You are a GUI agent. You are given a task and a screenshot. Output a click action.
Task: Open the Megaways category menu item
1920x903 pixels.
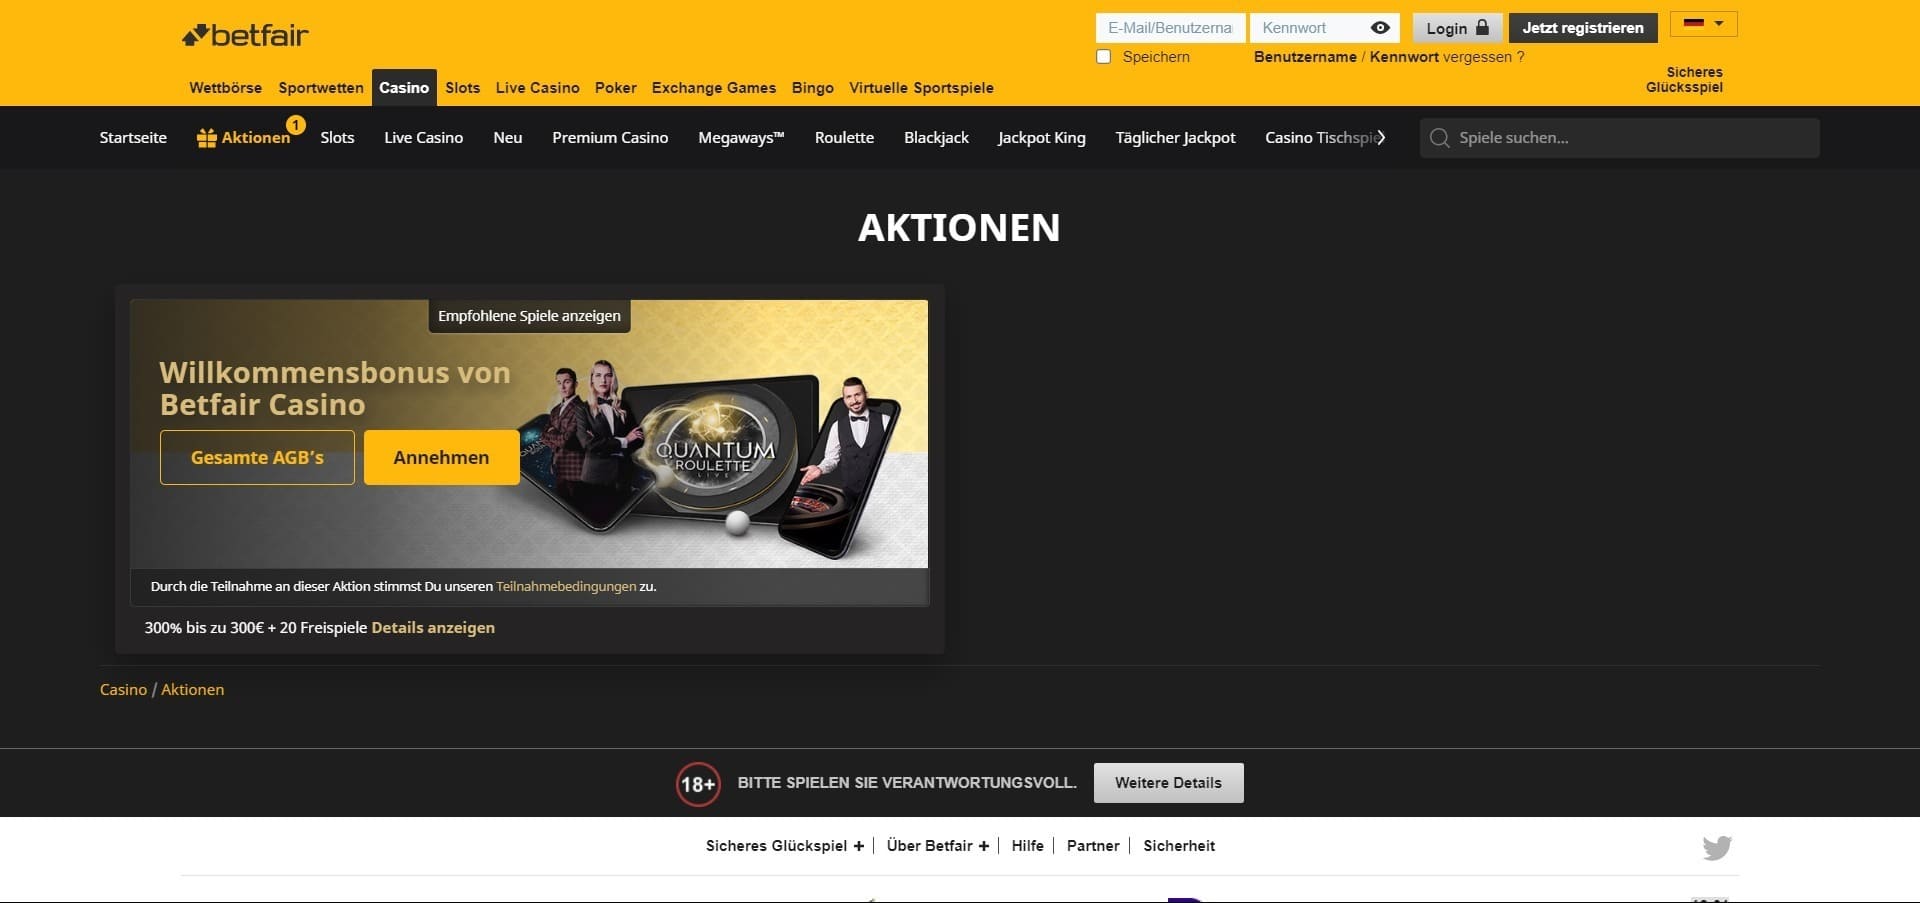[x=741, y=138]
